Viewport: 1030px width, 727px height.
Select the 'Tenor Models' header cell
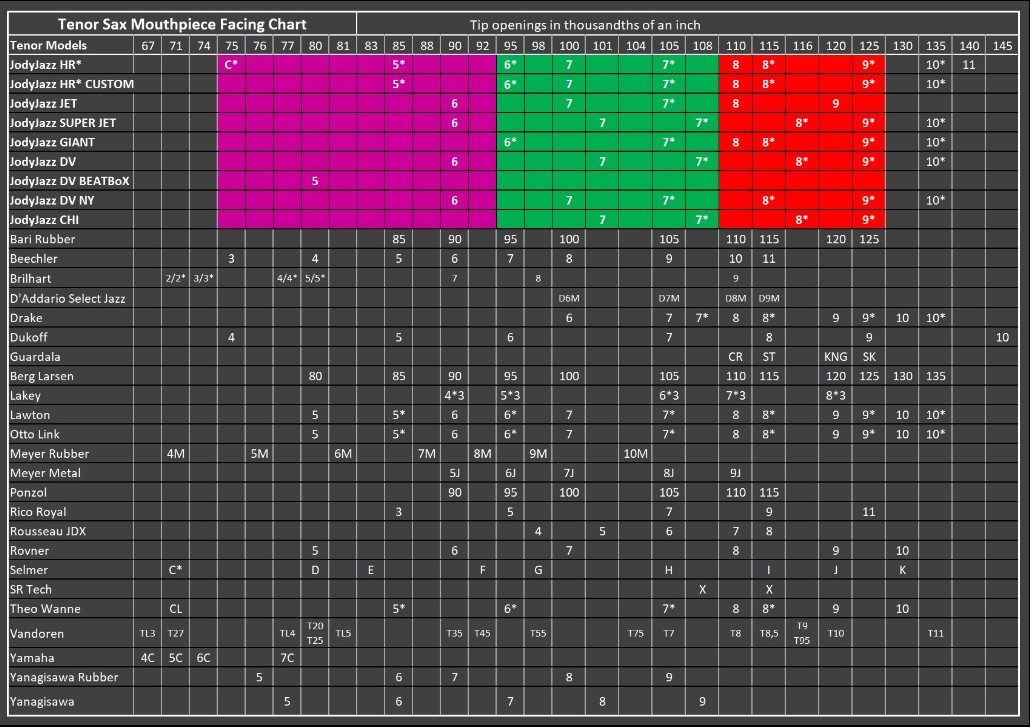point(48,45)
